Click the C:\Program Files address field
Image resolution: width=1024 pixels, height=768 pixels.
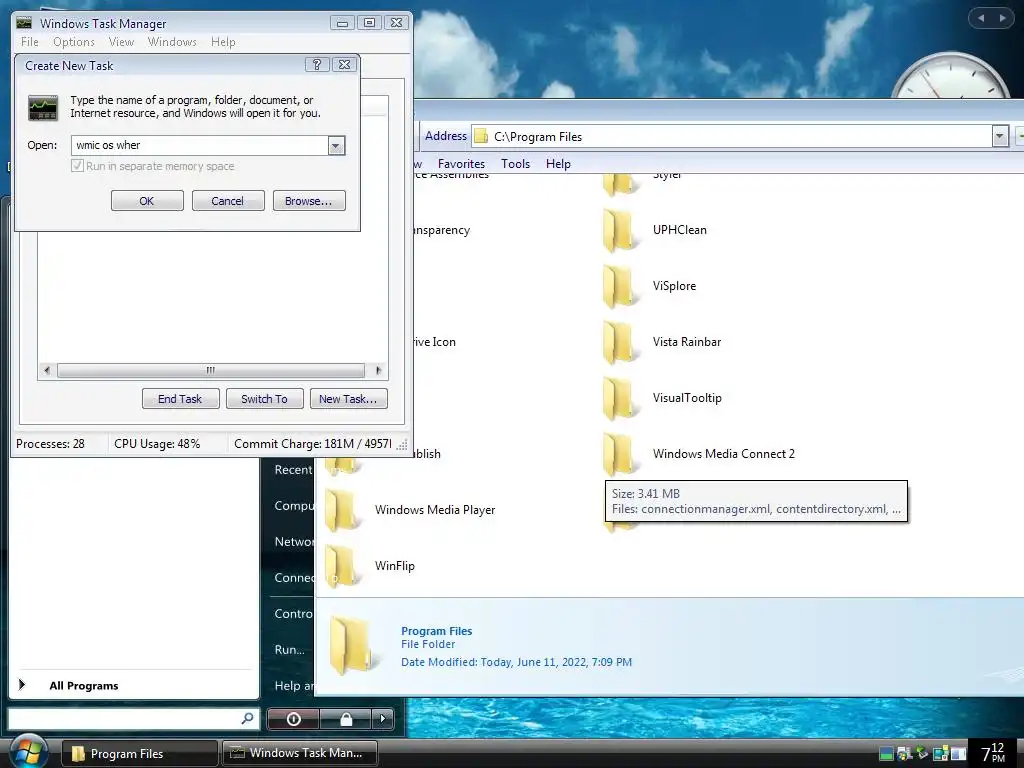click(x=731, y=136)
